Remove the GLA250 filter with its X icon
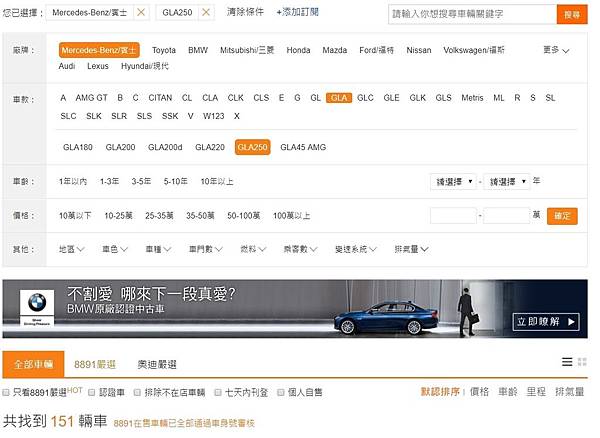The height and width of the screenshot is (438, 600). pos(206,13)
